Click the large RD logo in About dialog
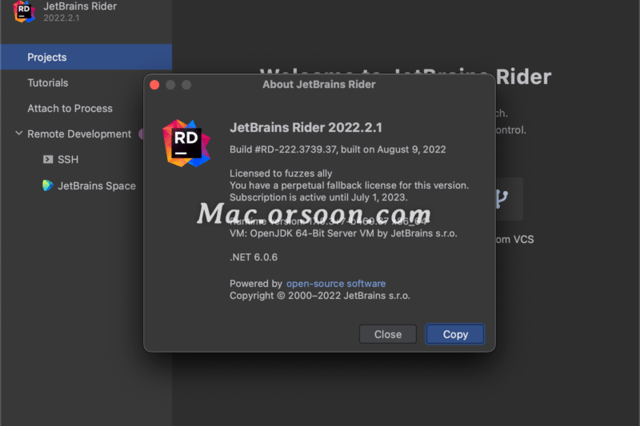The image size is (640, 426). (186, 143)
